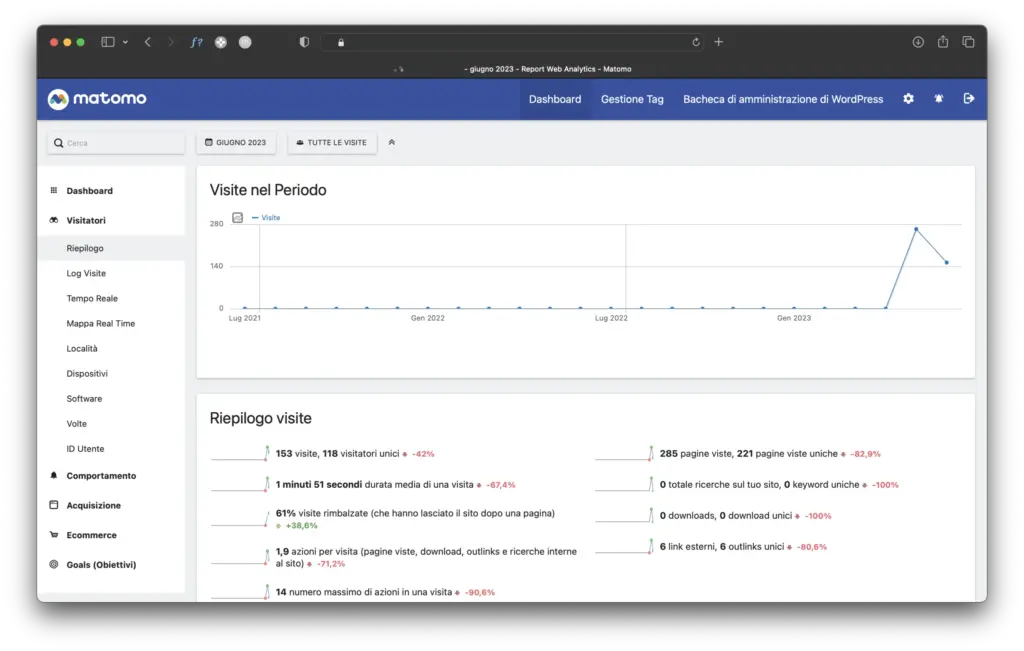The width and height of the screenshot is (1024, 651).
Task: Collapse the top controls with double chevron
Action: point(392,143)
